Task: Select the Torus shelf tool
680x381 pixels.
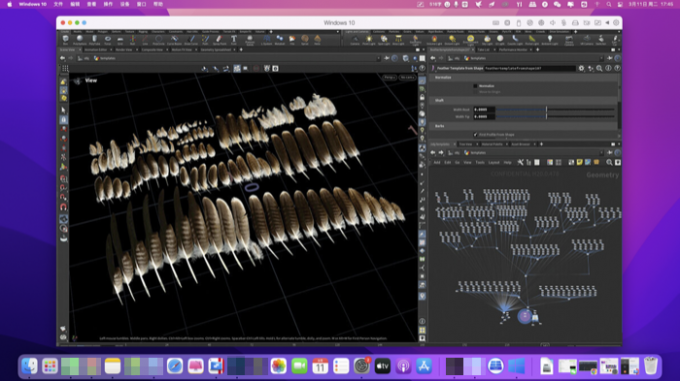Action: [x=108, y=39]
